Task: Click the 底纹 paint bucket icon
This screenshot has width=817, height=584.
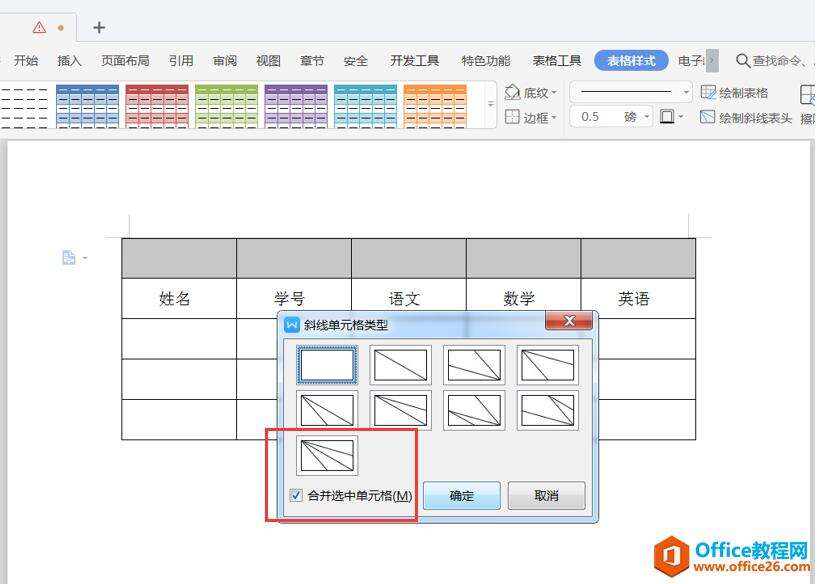Action: point(512,92)
